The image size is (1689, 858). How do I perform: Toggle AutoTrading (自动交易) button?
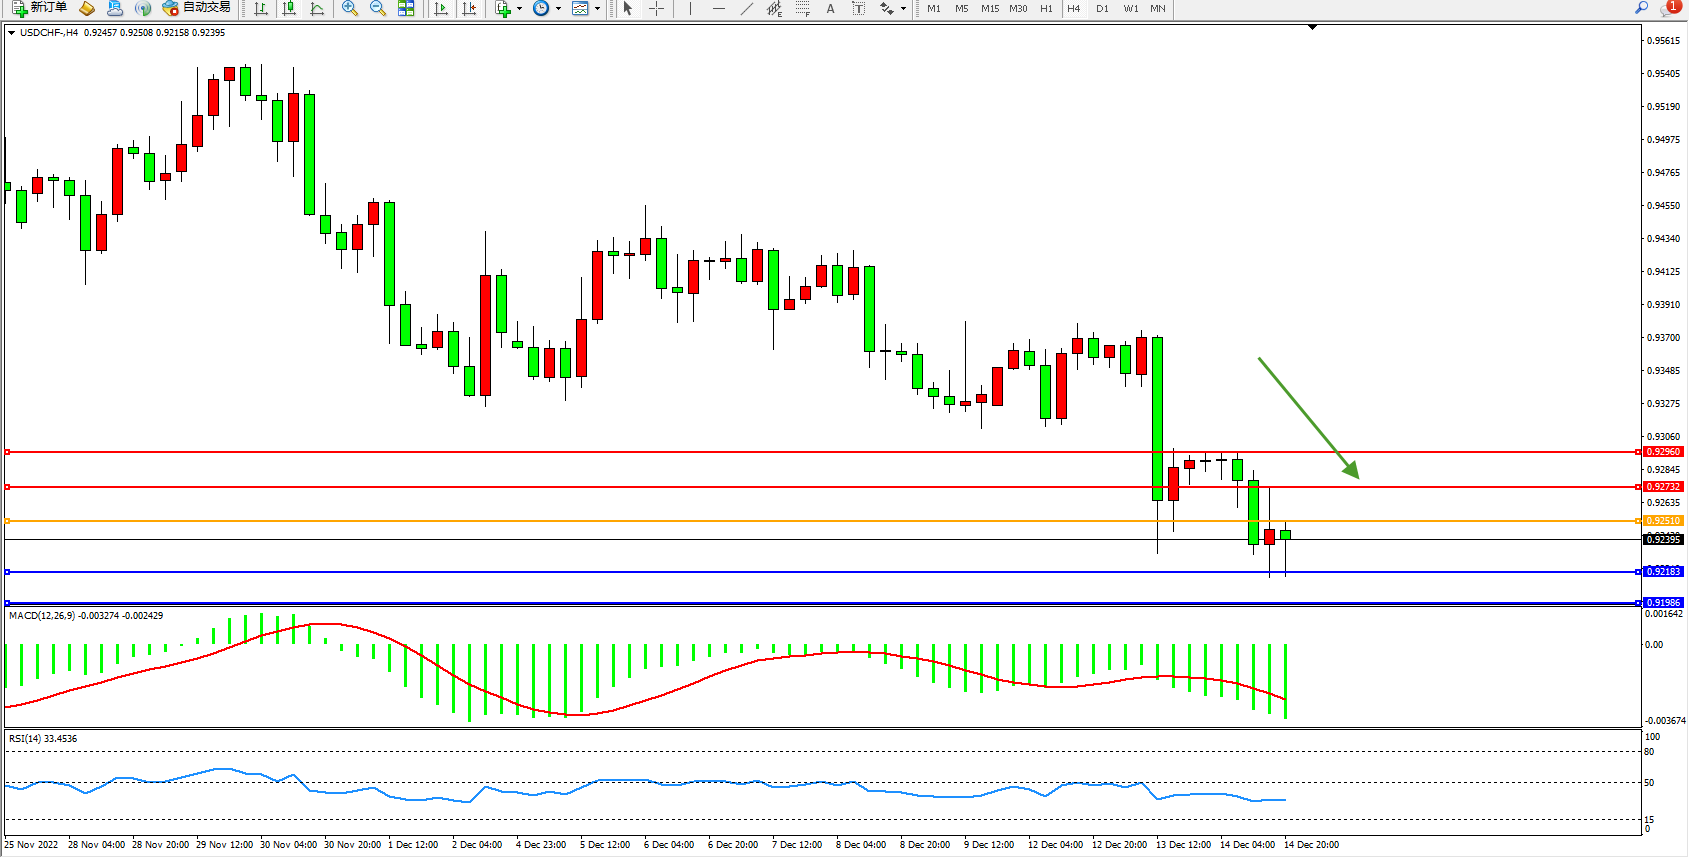[x=197, y=8]
